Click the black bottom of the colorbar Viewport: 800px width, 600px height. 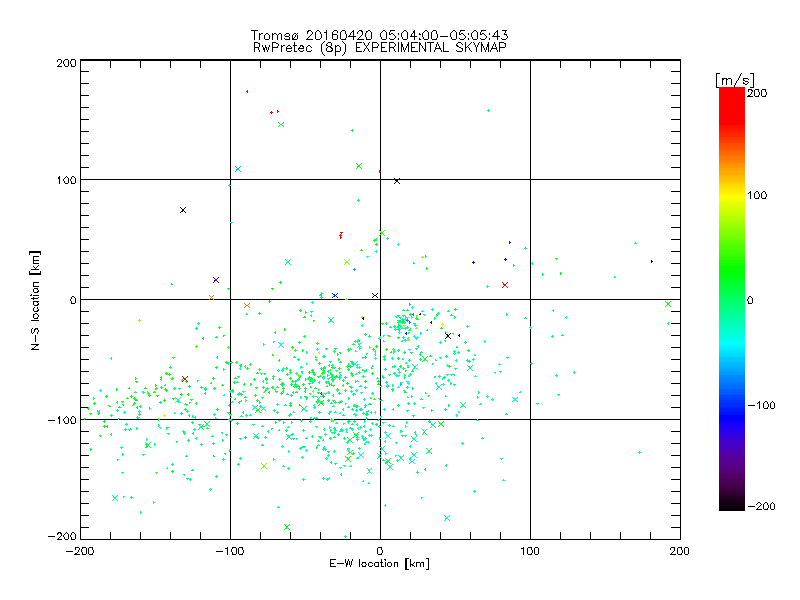732,504
